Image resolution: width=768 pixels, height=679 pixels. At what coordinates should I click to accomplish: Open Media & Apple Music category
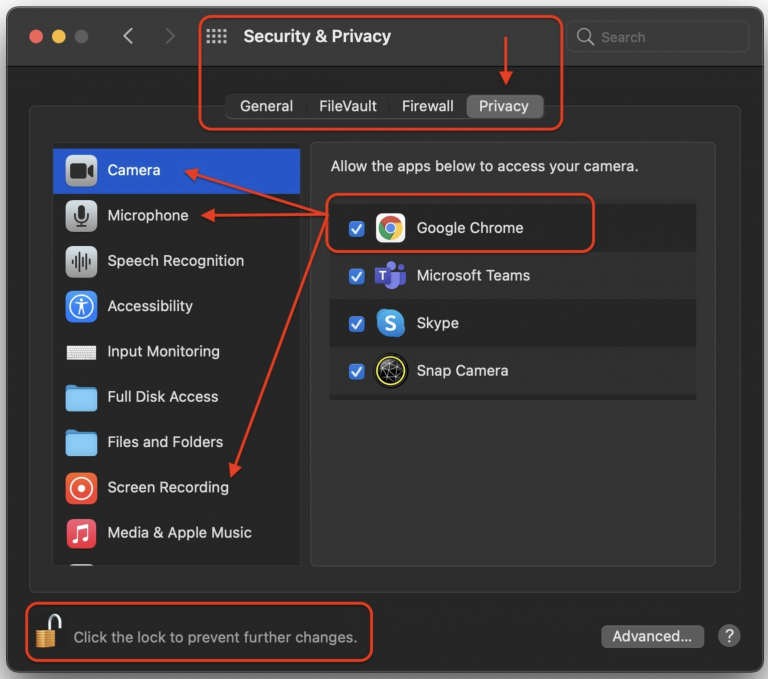click(x=176, y=533)
